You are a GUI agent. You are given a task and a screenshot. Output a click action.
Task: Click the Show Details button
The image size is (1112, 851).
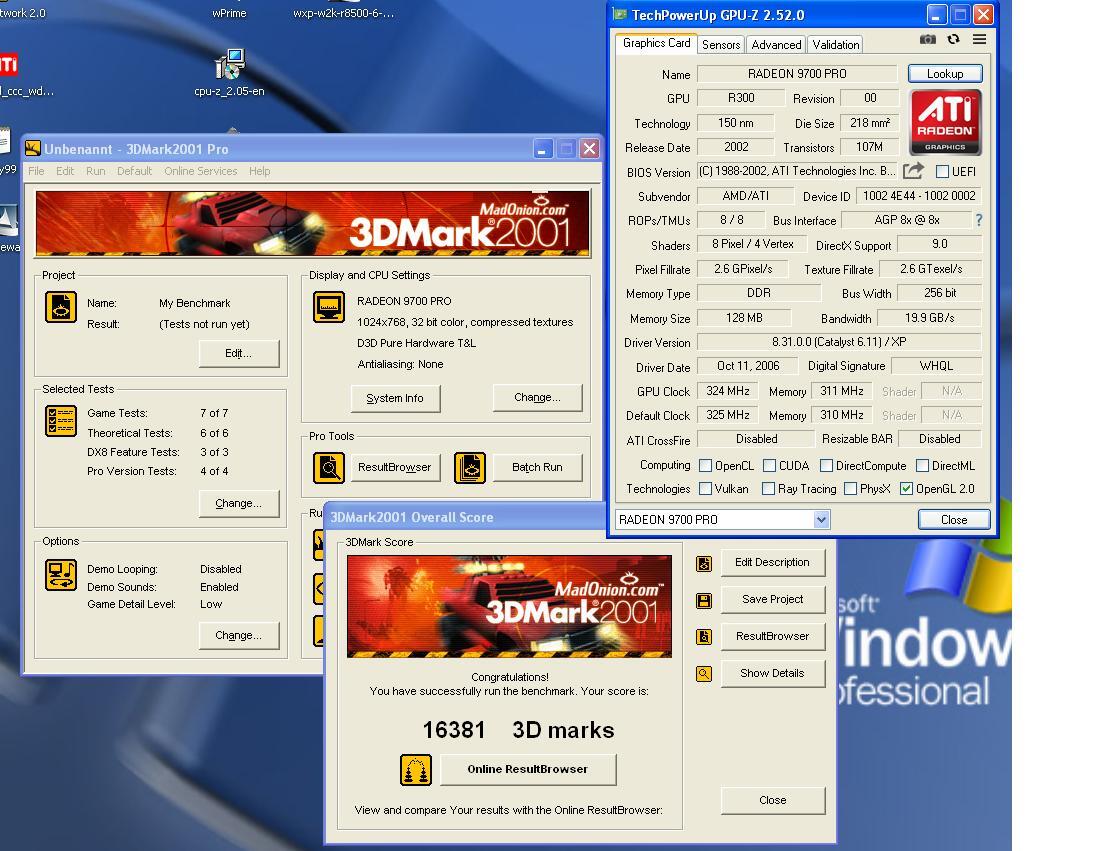tap(772, 673)
